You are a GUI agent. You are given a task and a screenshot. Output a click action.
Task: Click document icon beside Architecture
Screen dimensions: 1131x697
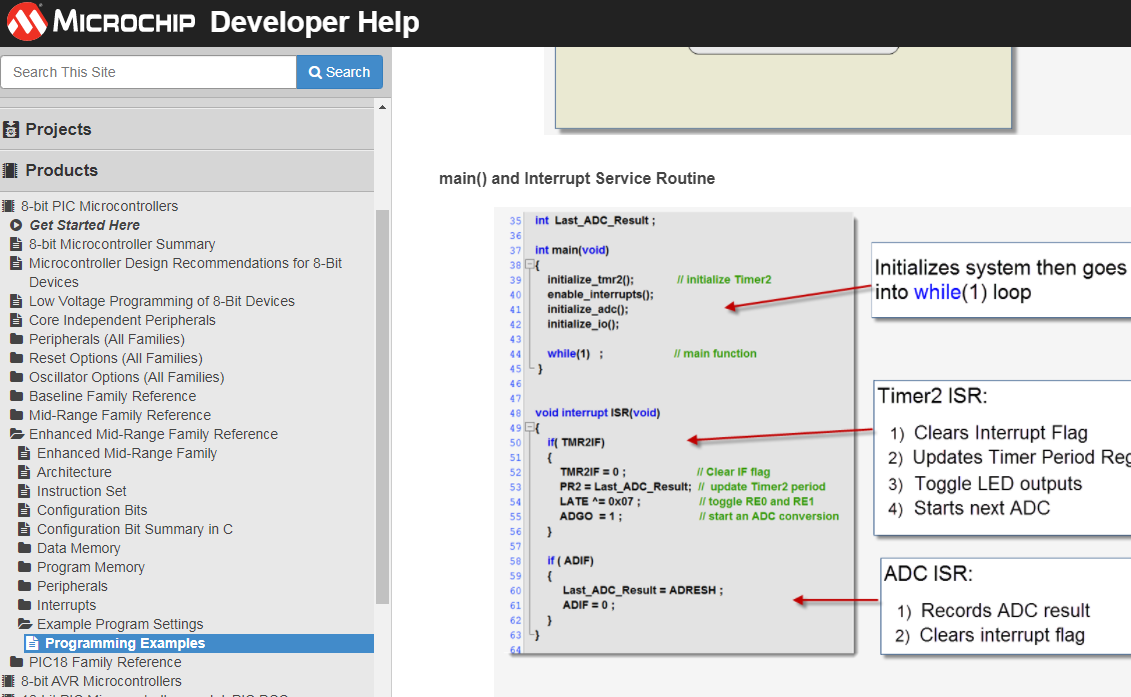coord(24,472)
